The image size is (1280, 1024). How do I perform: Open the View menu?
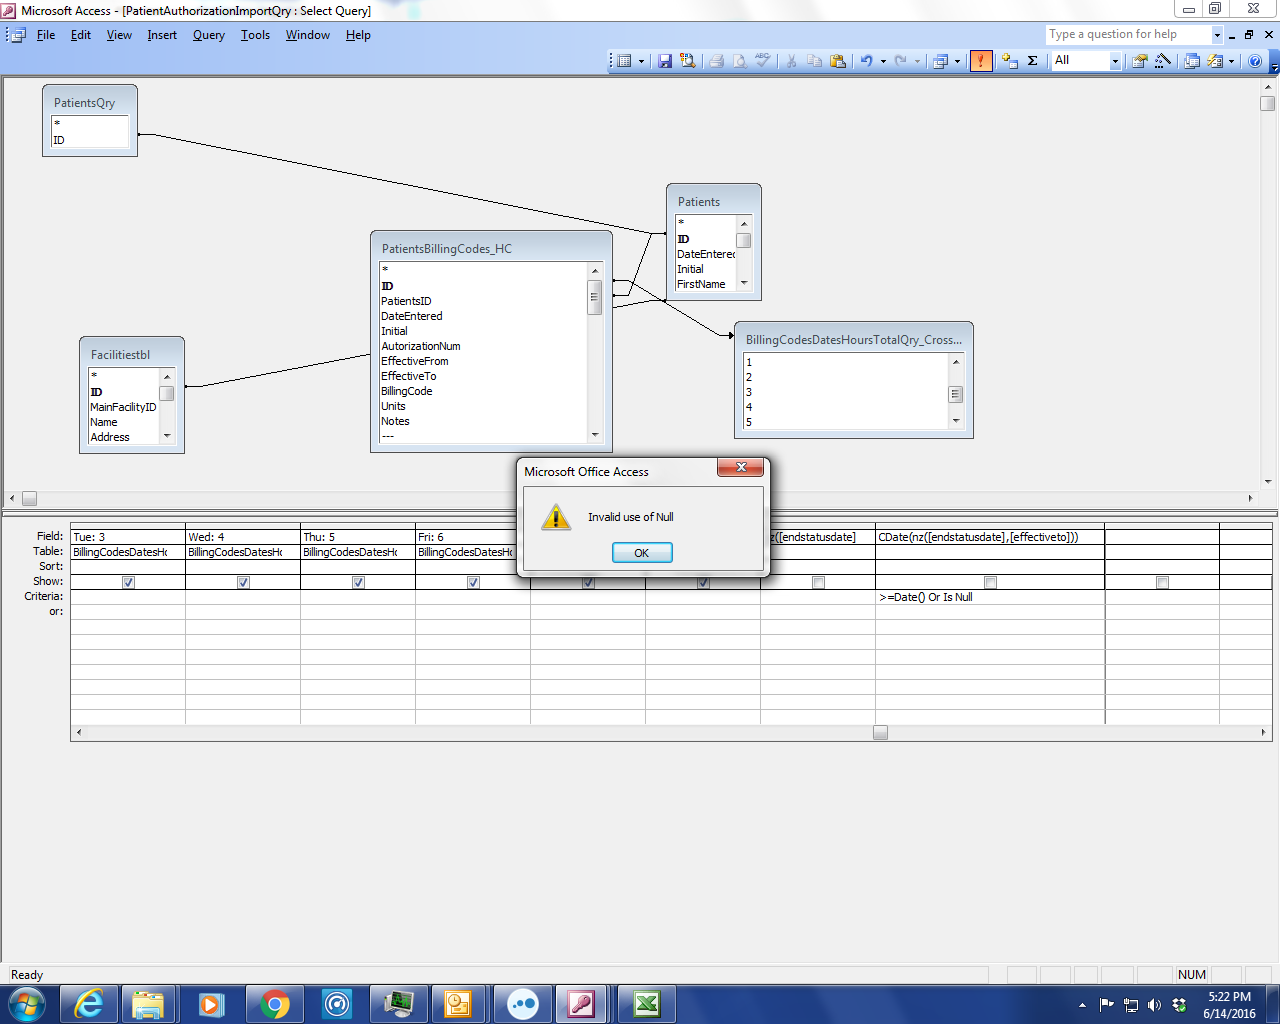[x=119, y=35]
